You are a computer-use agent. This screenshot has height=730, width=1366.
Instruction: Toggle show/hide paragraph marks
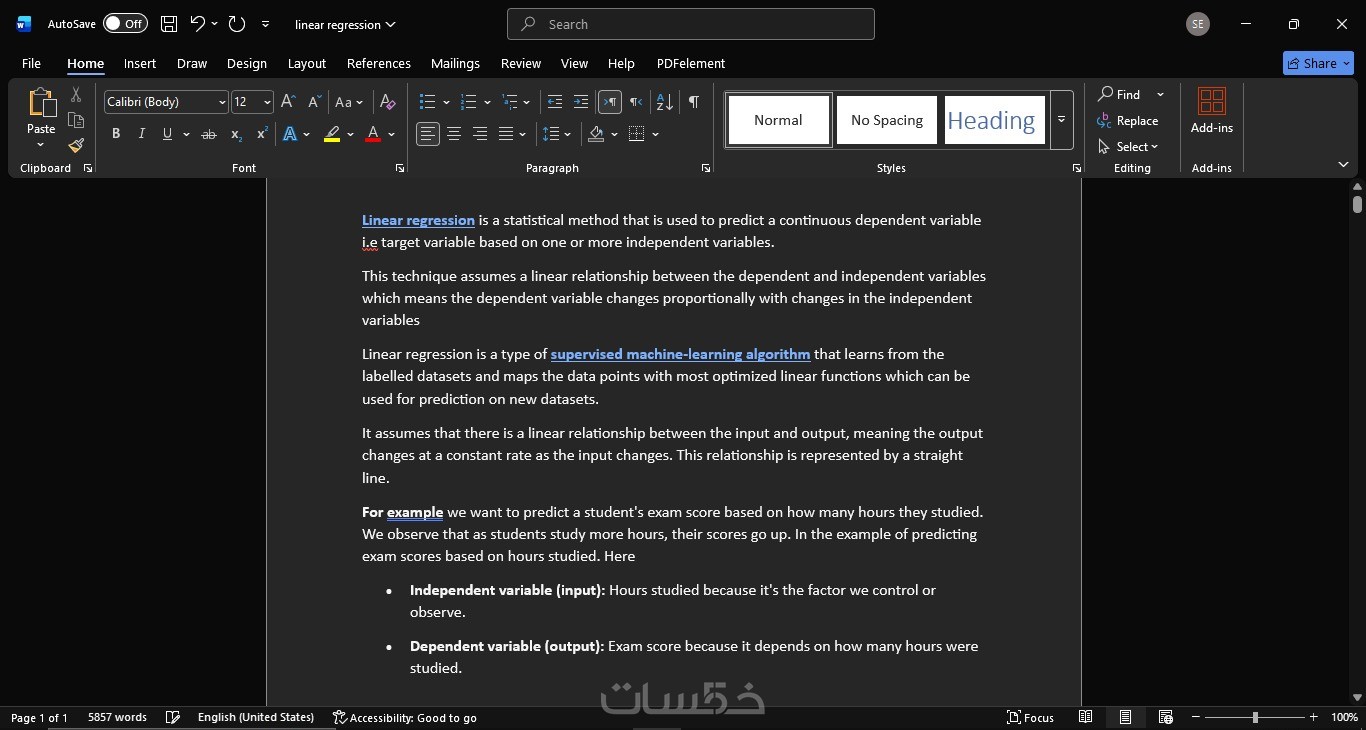[694, 102]
